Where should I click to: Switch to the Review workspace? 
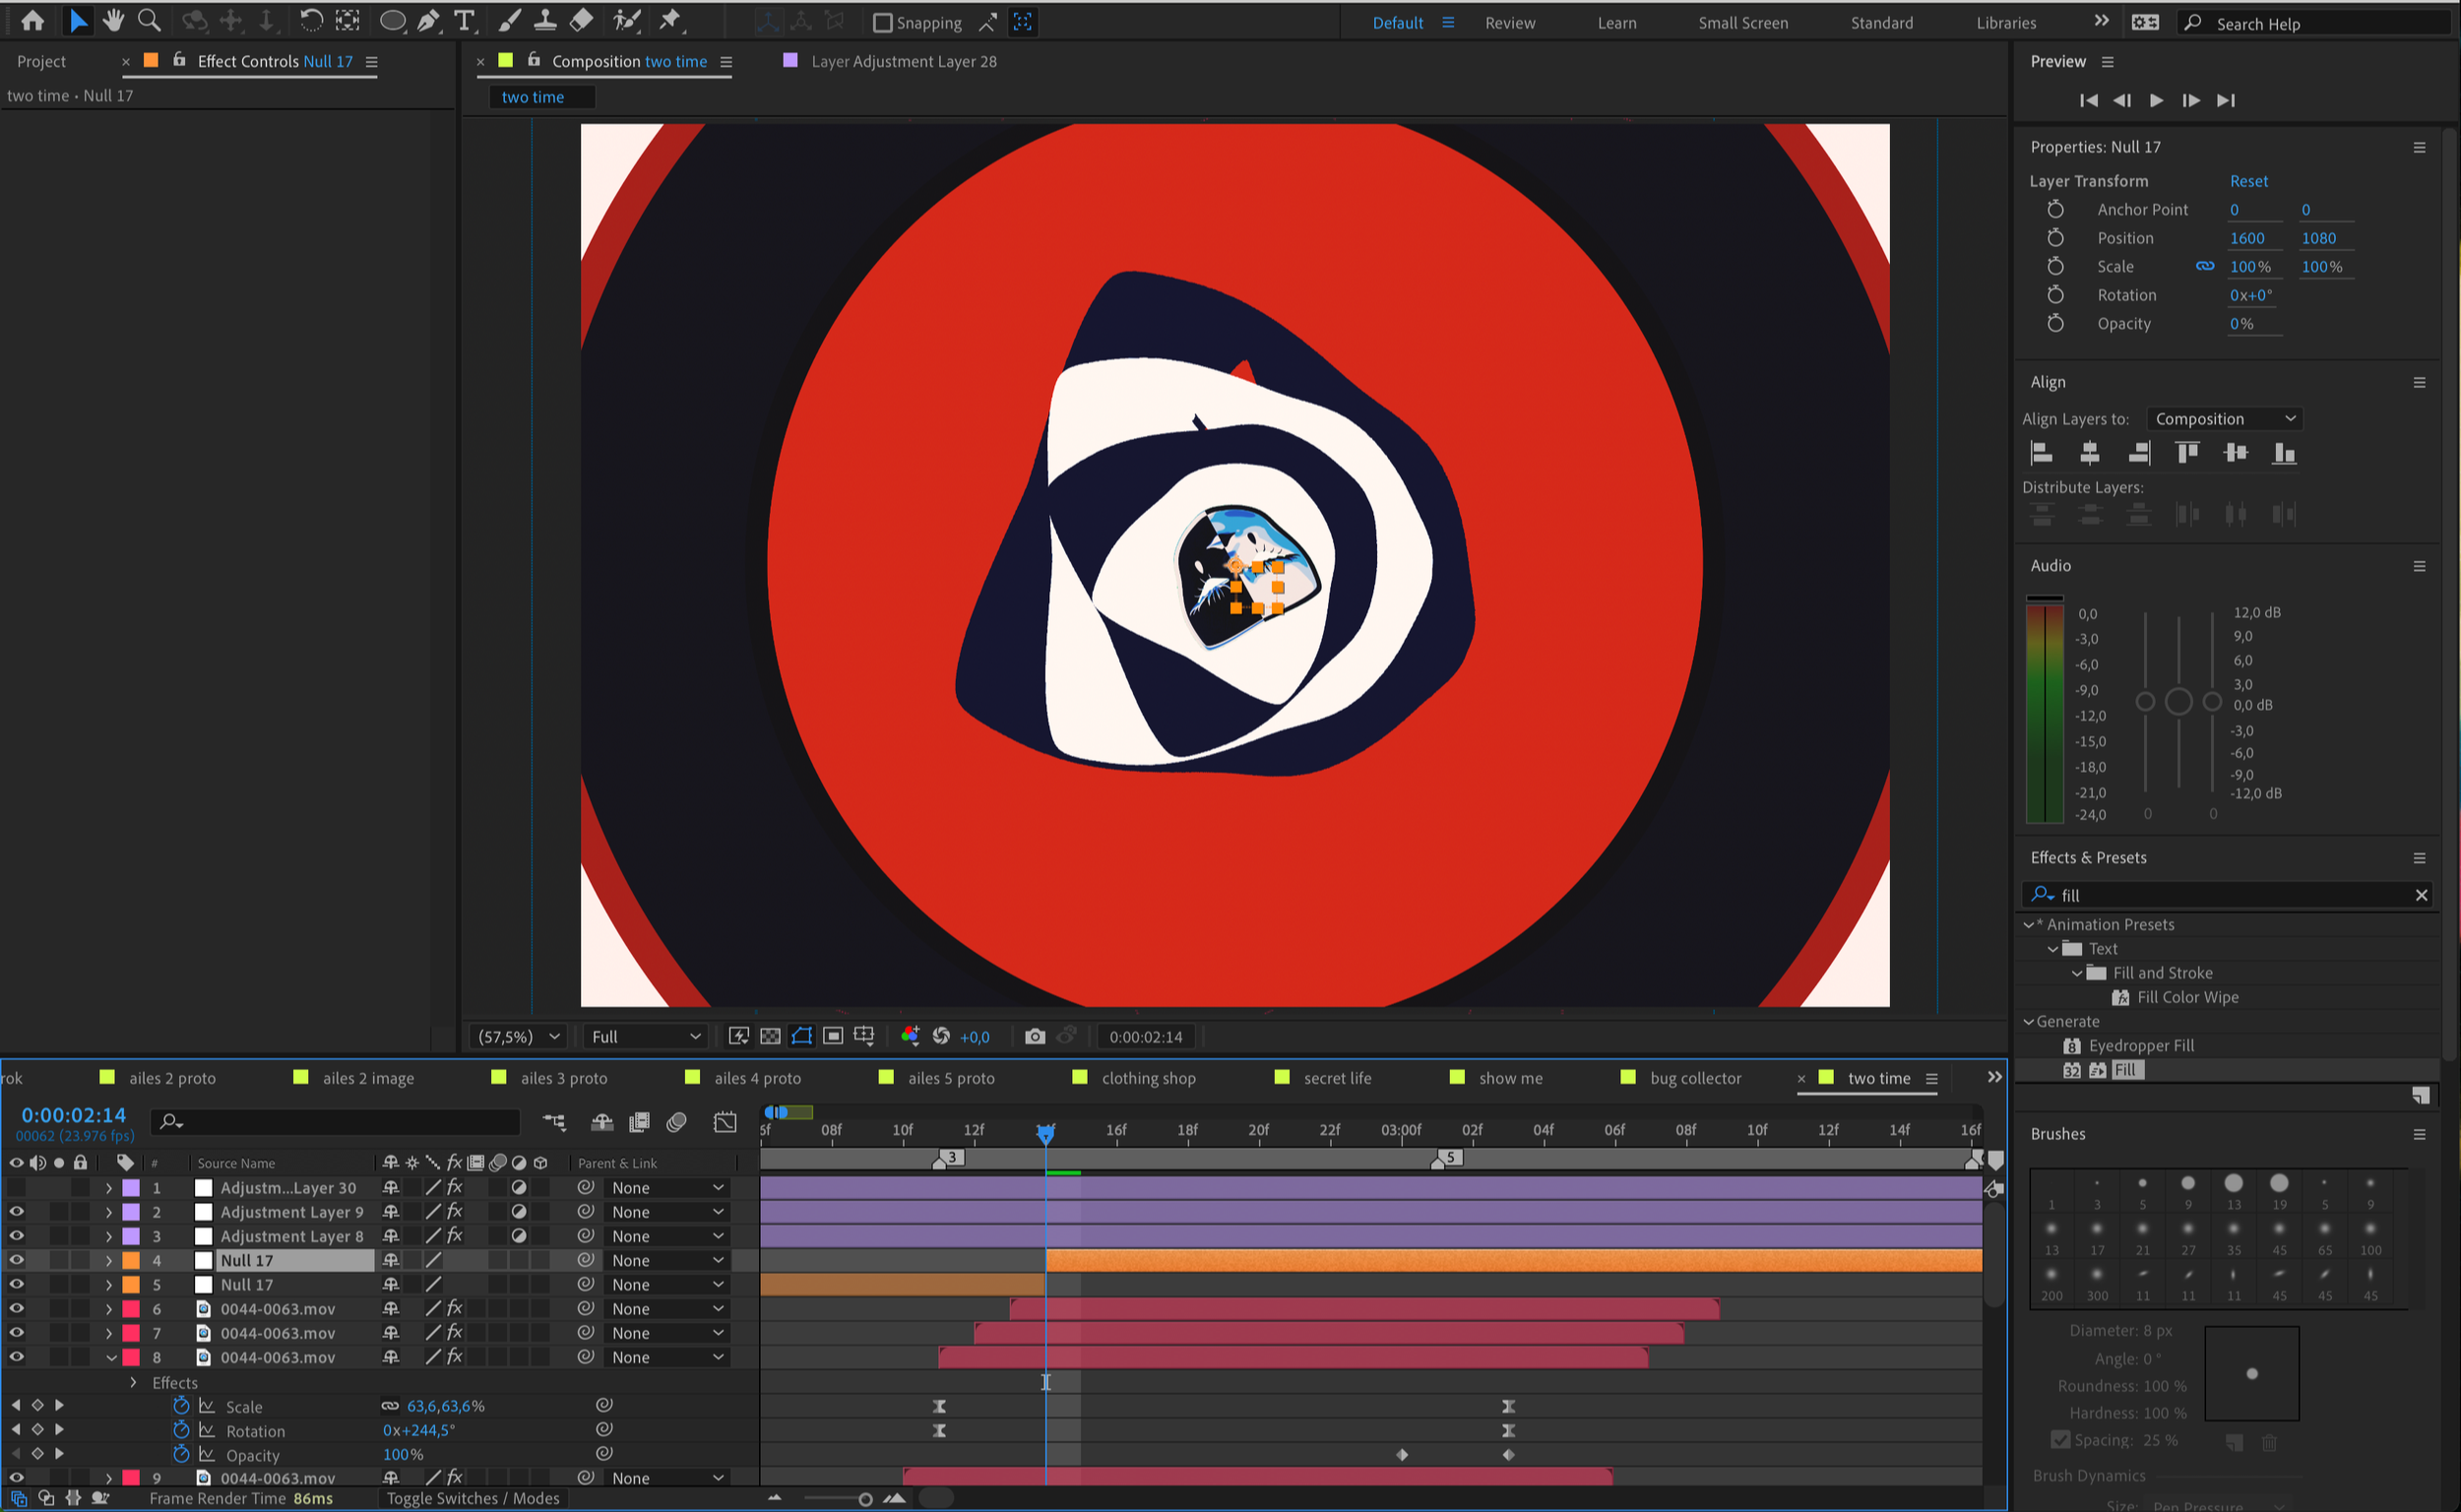[x=1509, y=23]
